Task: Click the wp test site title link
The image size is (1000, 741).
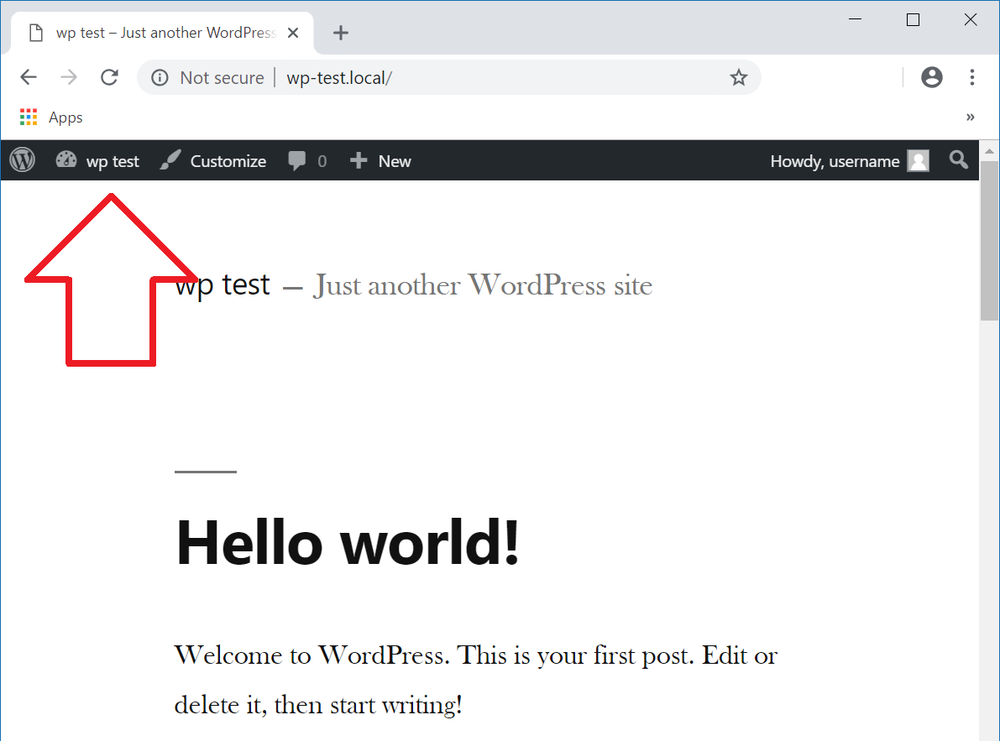Action: coord(223,284)
